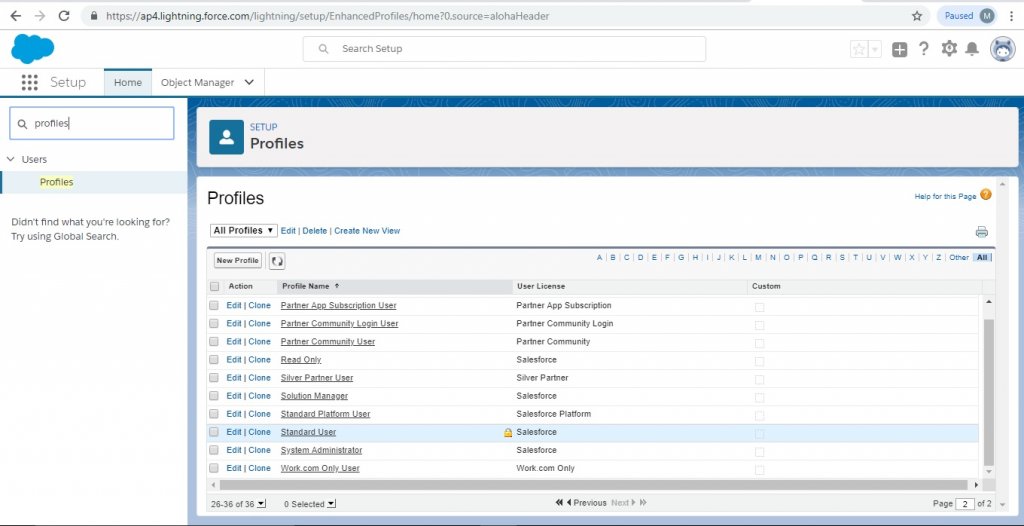Image resolution: width=1024 pixels, height=526 pixels.
Task: Open the user avatar profile menu
Action: coord(1002,49)
